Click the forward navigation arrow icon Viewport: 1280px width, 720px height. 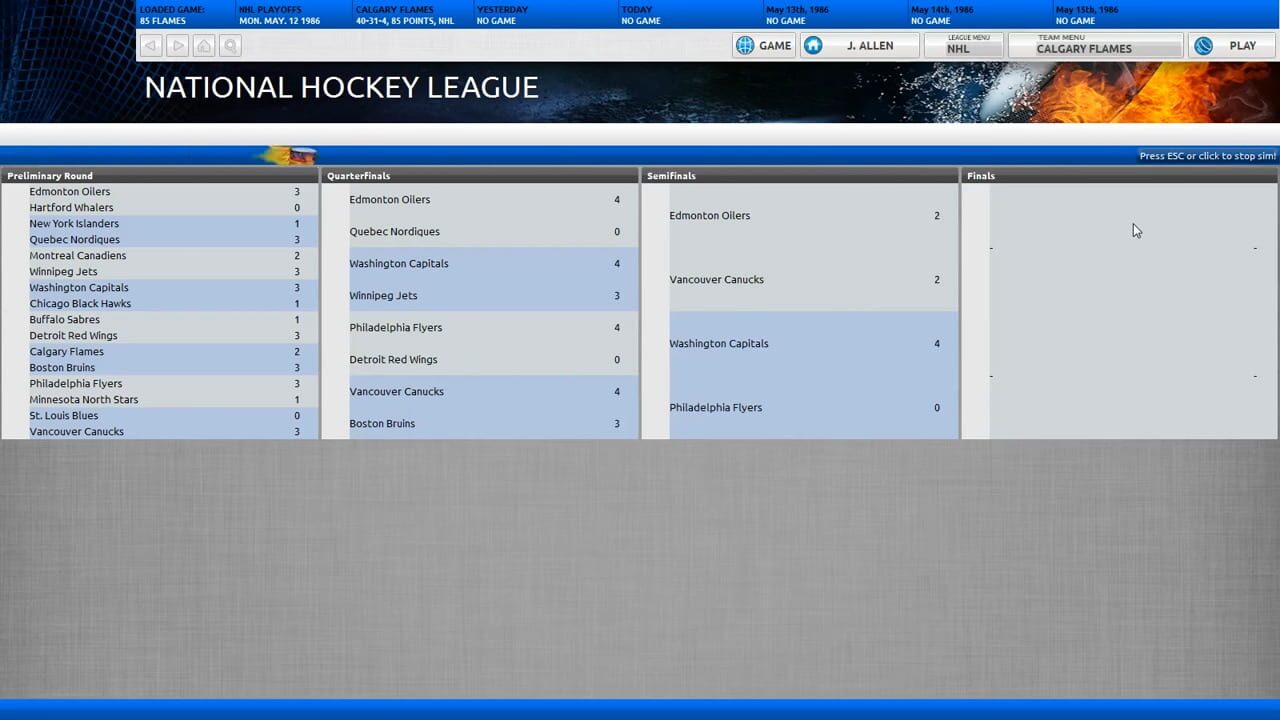point(177,45)
